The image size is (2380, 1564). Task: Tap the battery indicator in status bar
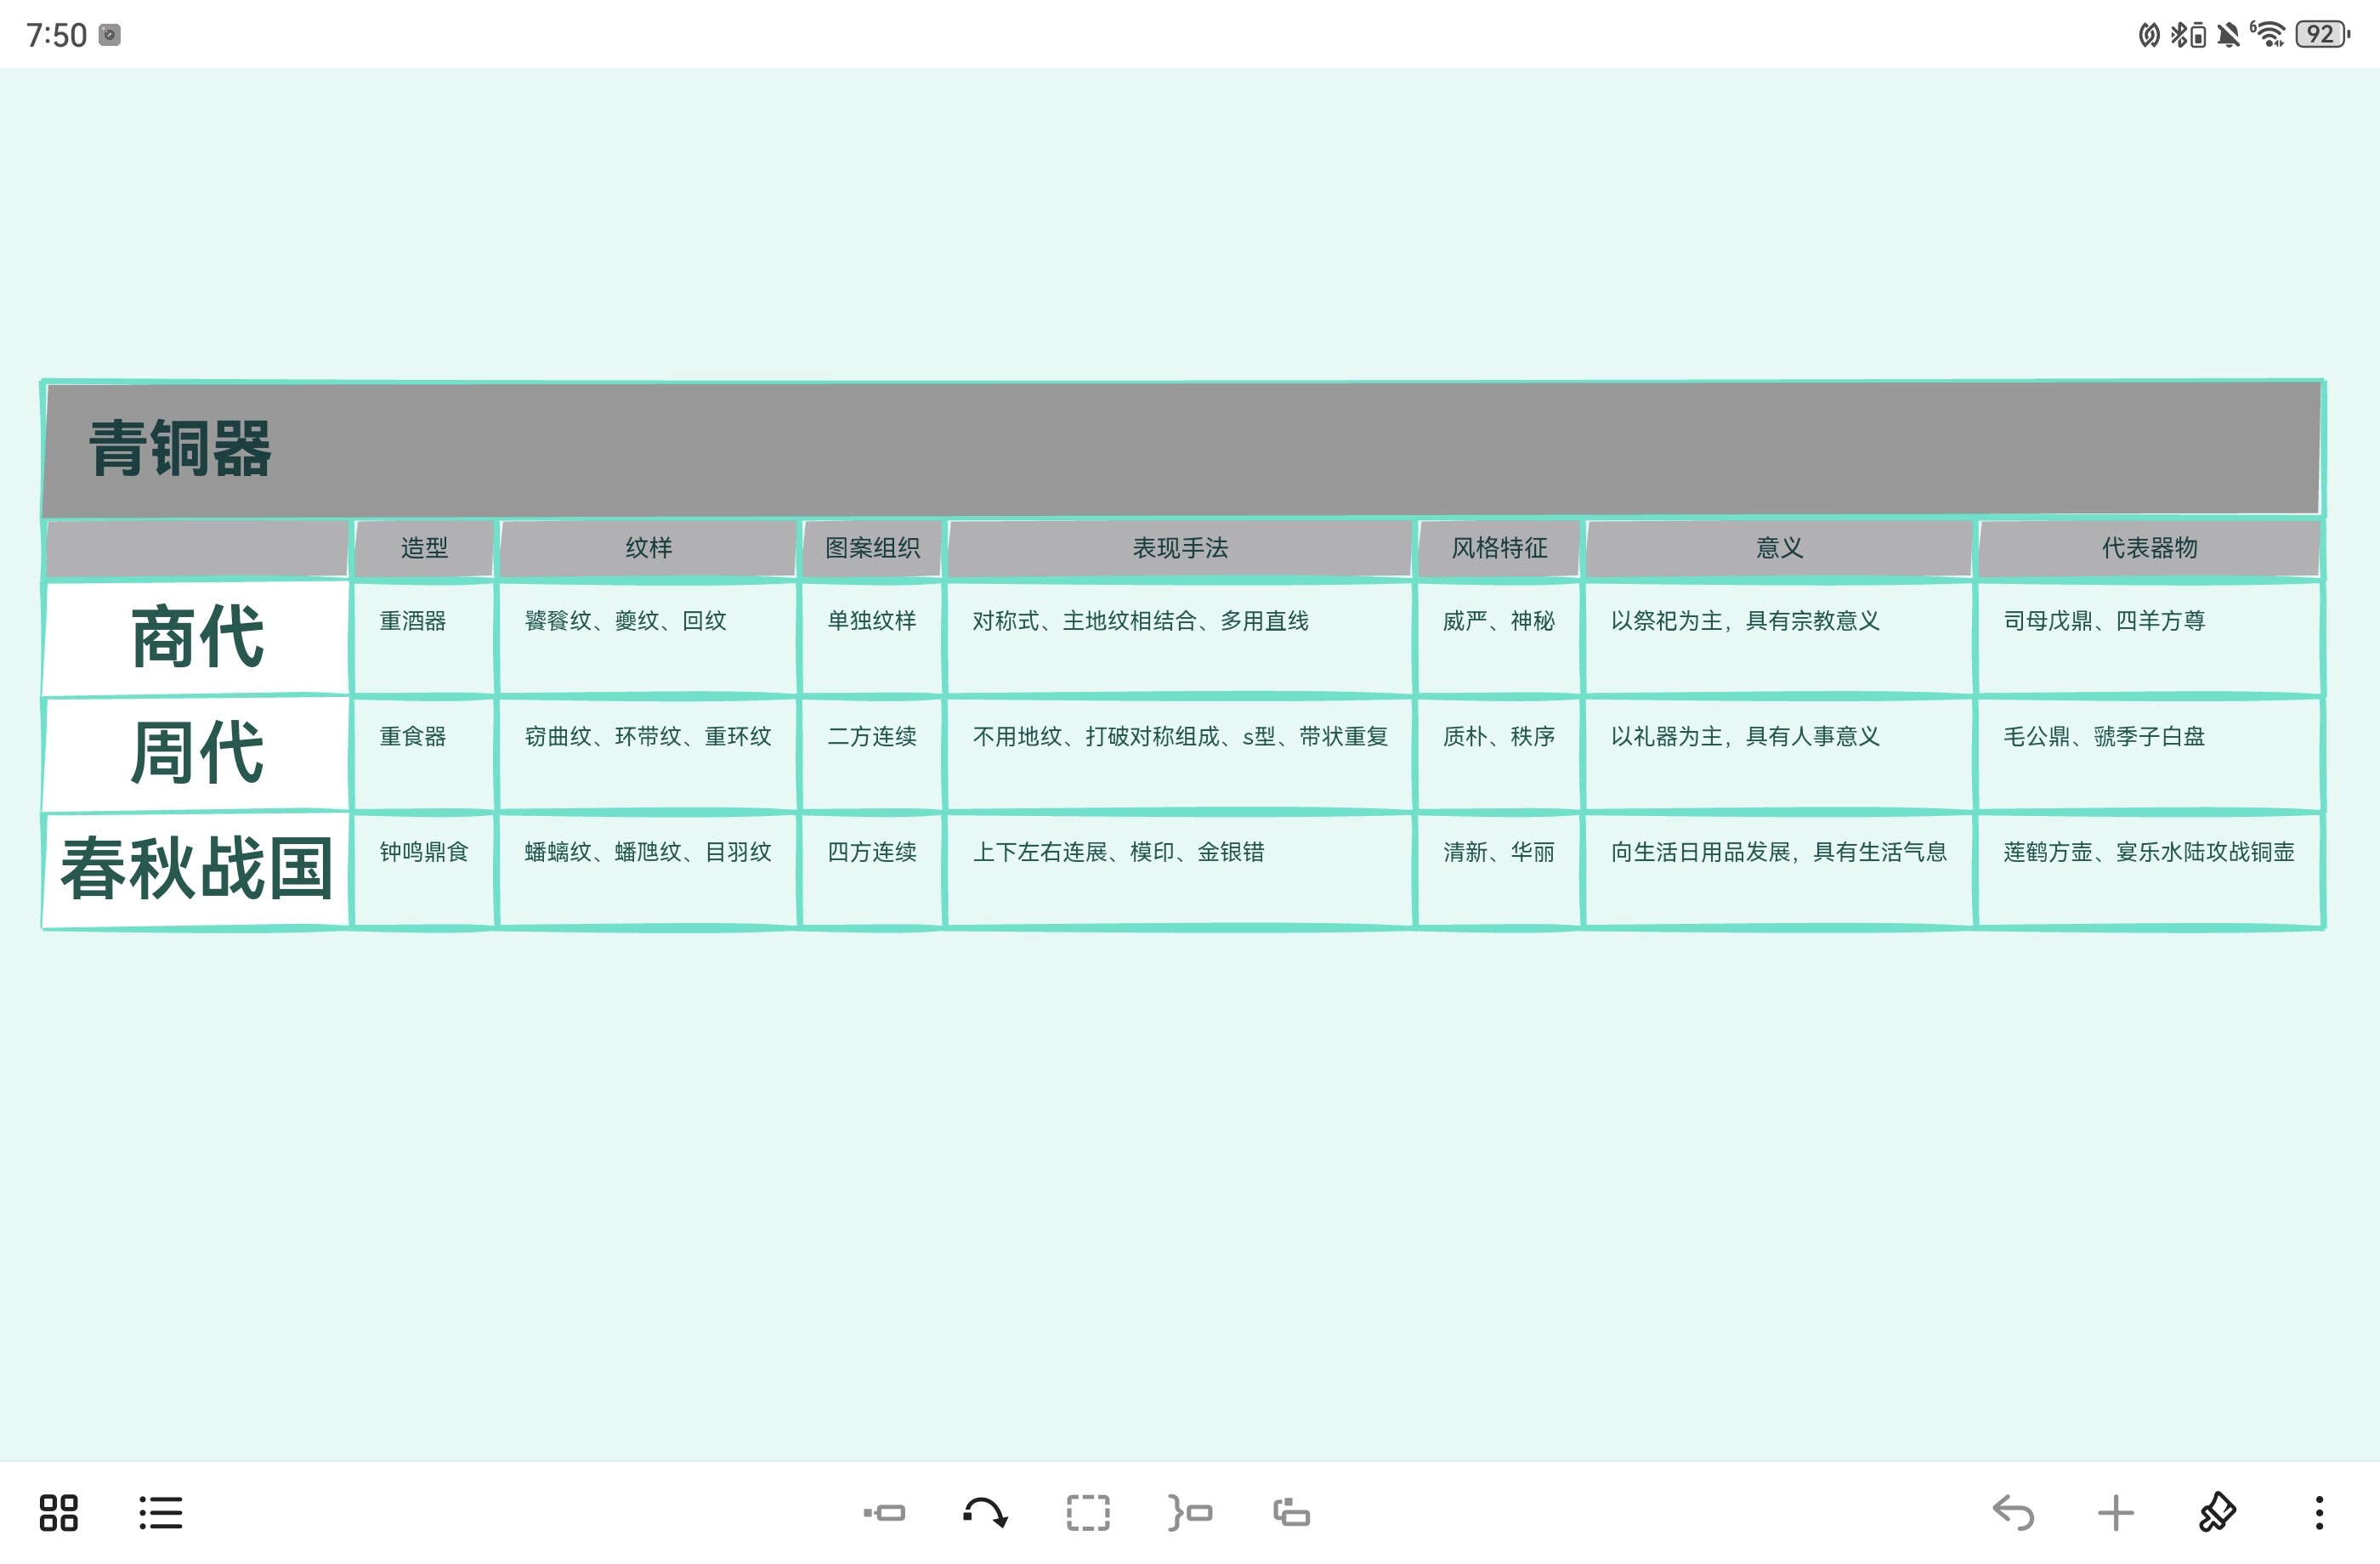tap(2321, 35)
